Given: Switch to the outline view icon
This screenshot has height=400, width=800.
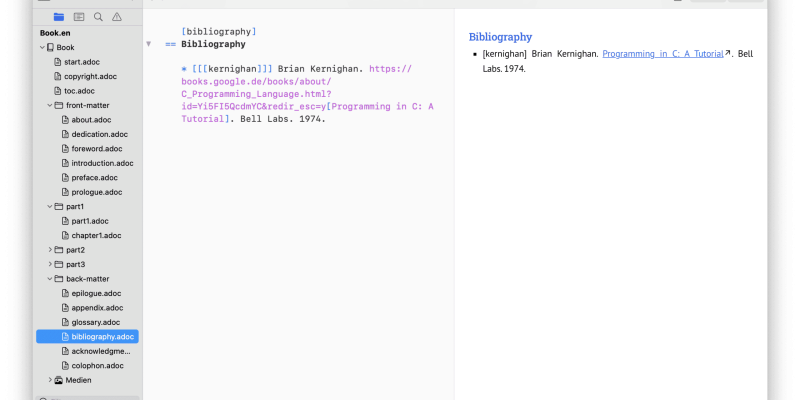Looking at the screenshot, I should 79,17.
